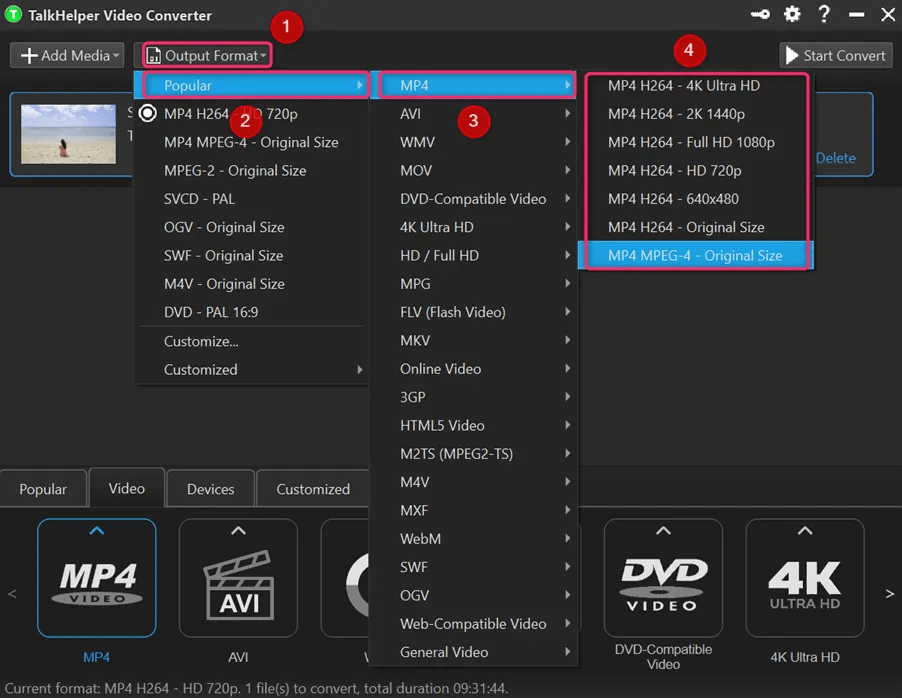Select MP4 H264 - 2K 1440p
The height and width of the screenshot is (698, 902).
tap(695, 114)
